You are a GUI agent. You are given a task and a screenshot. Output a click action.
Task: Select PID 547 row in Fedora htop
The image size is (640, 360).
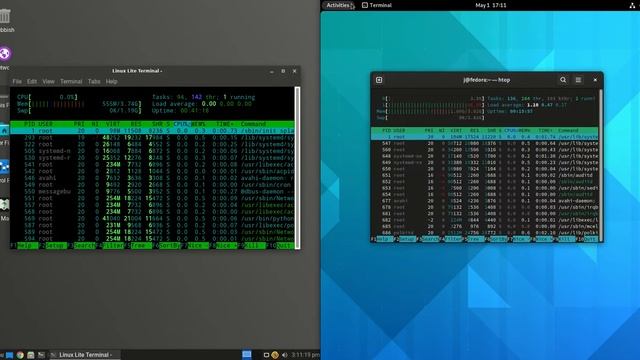click(x=485, y=143)
